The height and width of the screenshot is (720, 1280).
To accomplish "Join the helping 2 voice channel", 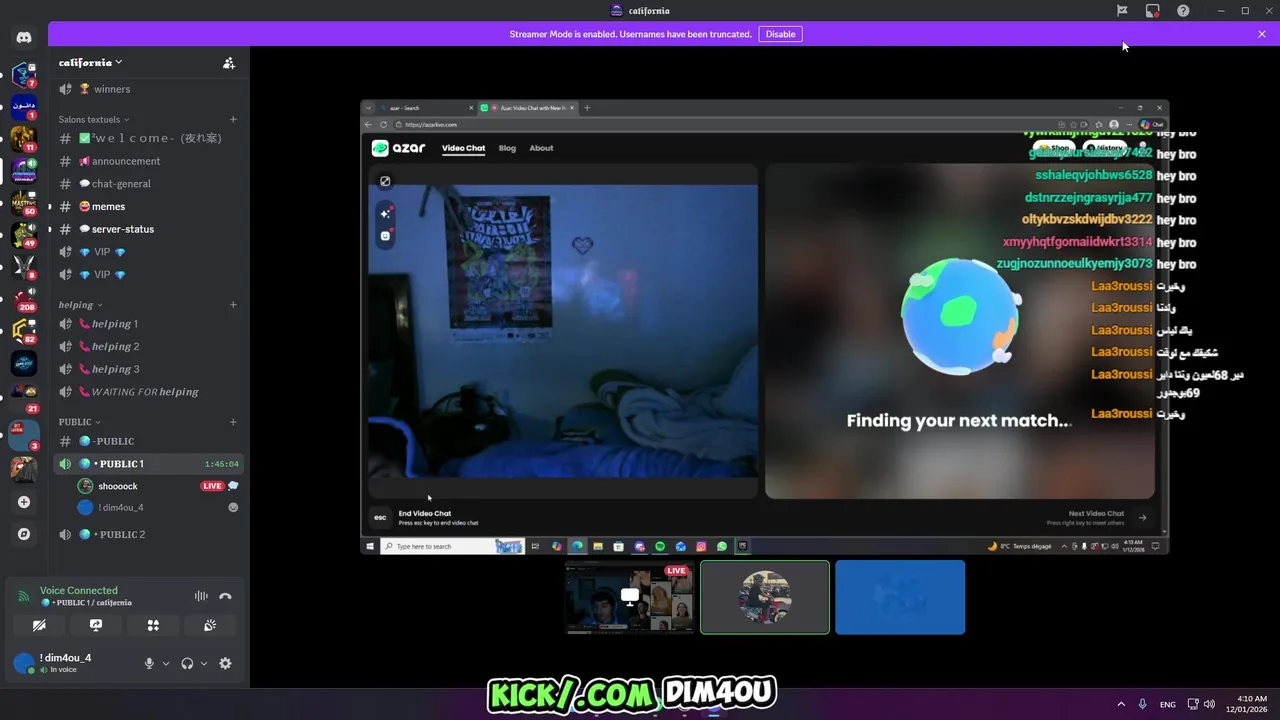I will pyautogui.click(x=148, y=346).
